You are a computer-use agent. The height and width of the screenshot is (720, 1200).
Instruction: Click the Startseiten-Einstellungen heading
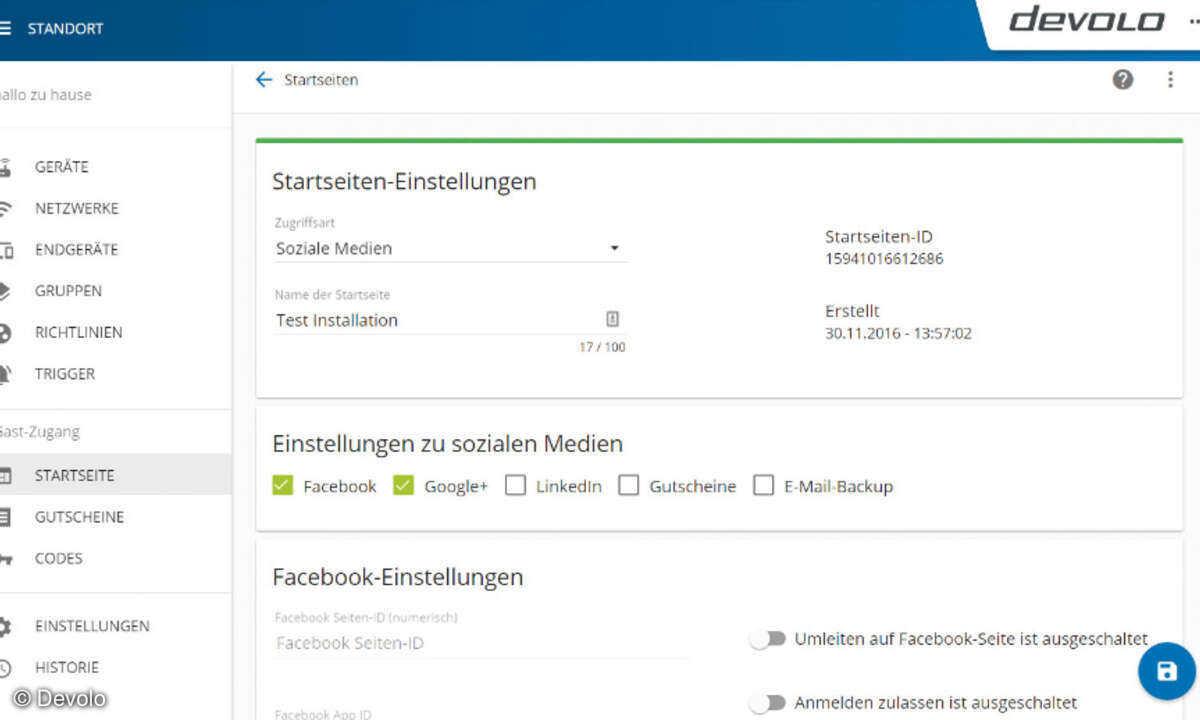pos(404,181)
